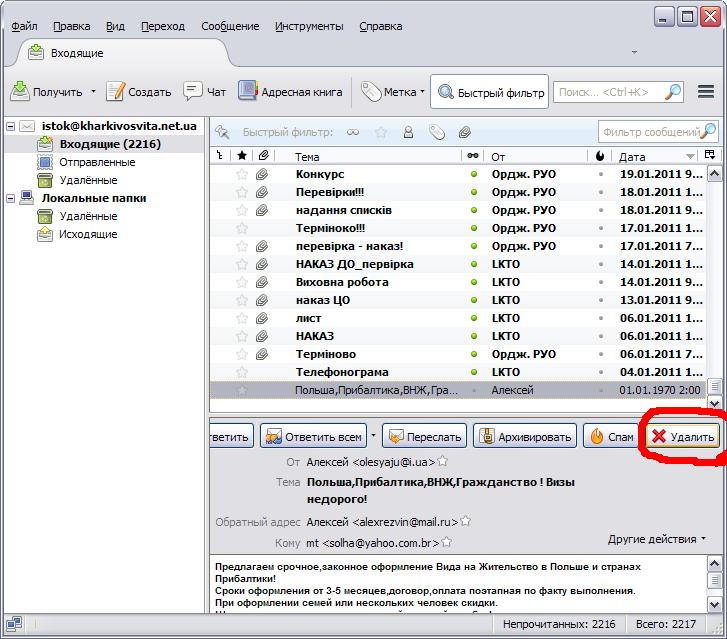Sort by thread column header icon
This screenshot has width=727, height=639.
[x=220, y=156]
